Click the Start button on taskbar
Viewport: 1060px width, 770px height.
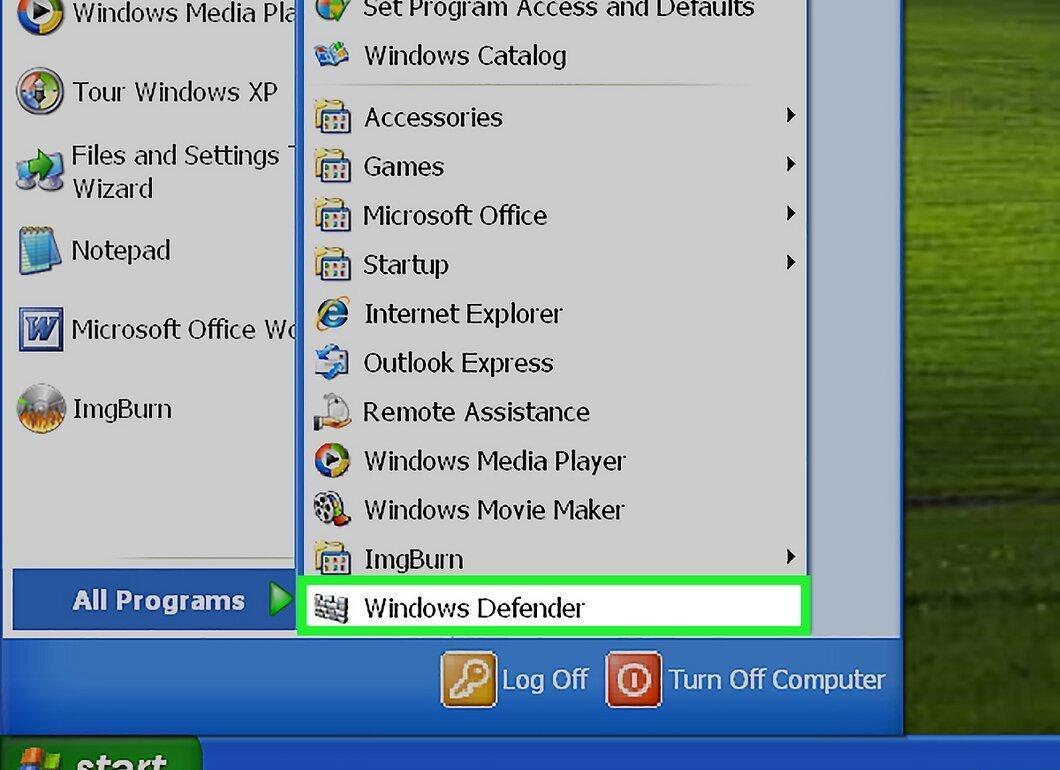[x=101, y=754]
